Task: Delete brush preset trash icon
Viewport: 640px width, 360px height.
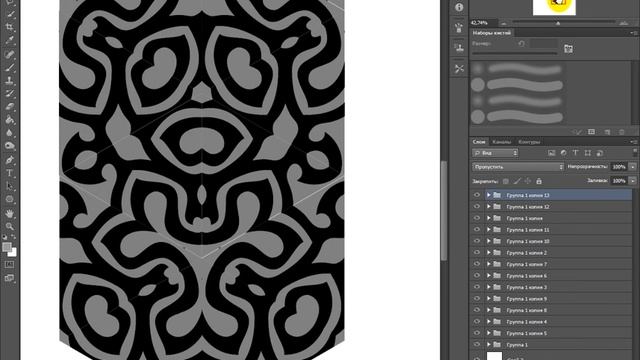Action: click(622, 132)
